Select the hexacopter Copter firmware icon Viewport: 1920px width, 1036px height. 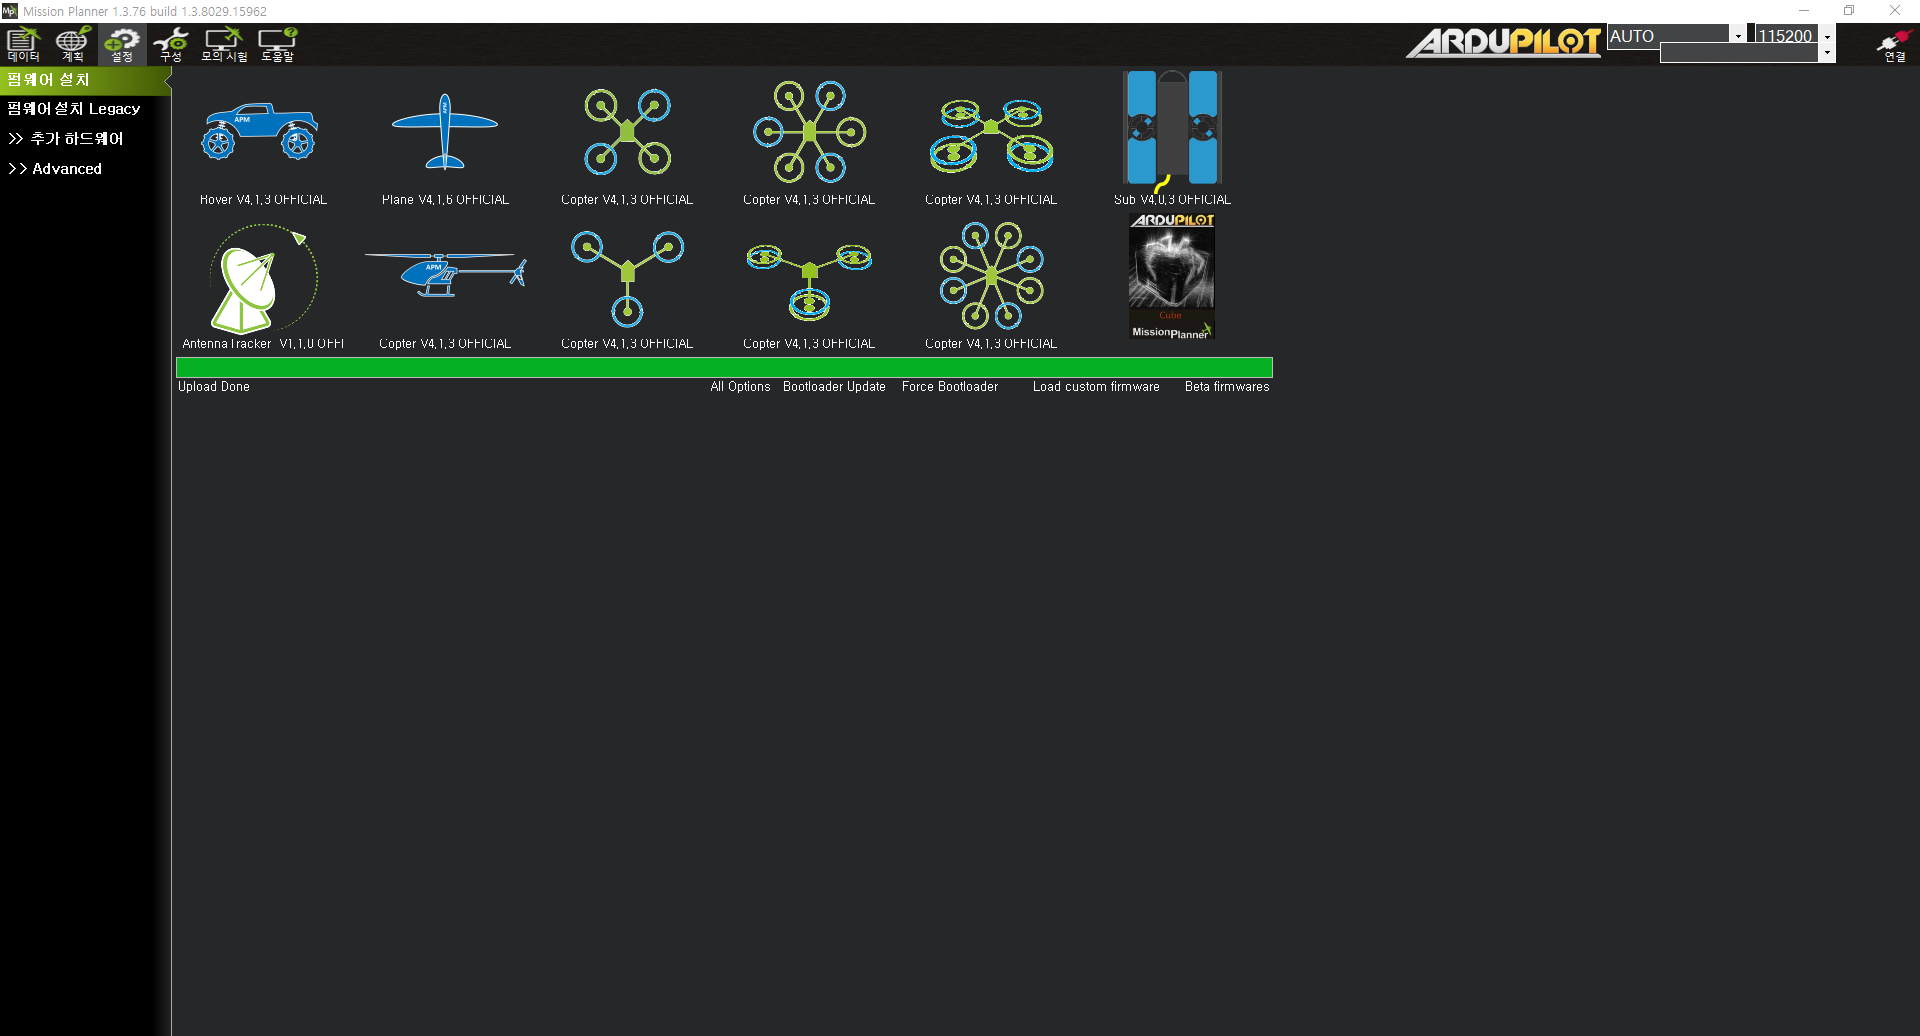pyautogui.click(x=809, y=131)
